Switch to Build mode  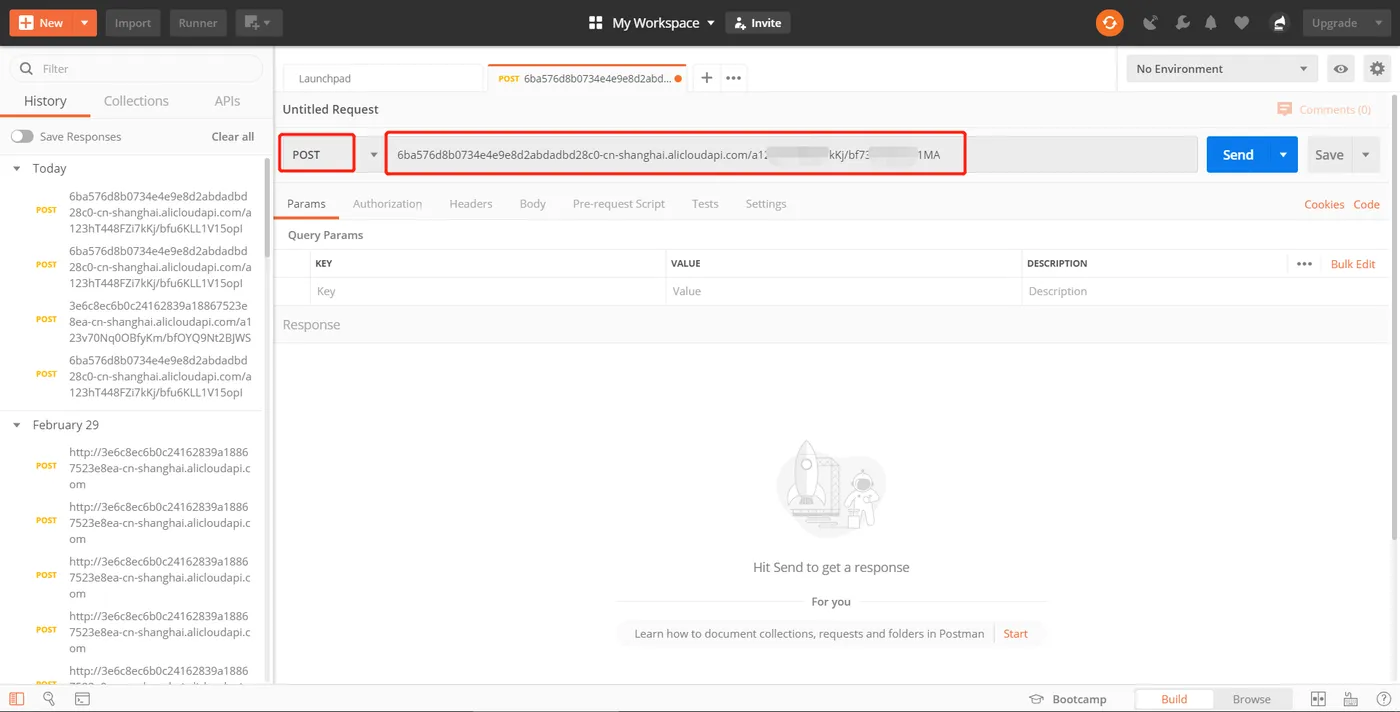pos(1174,699)
